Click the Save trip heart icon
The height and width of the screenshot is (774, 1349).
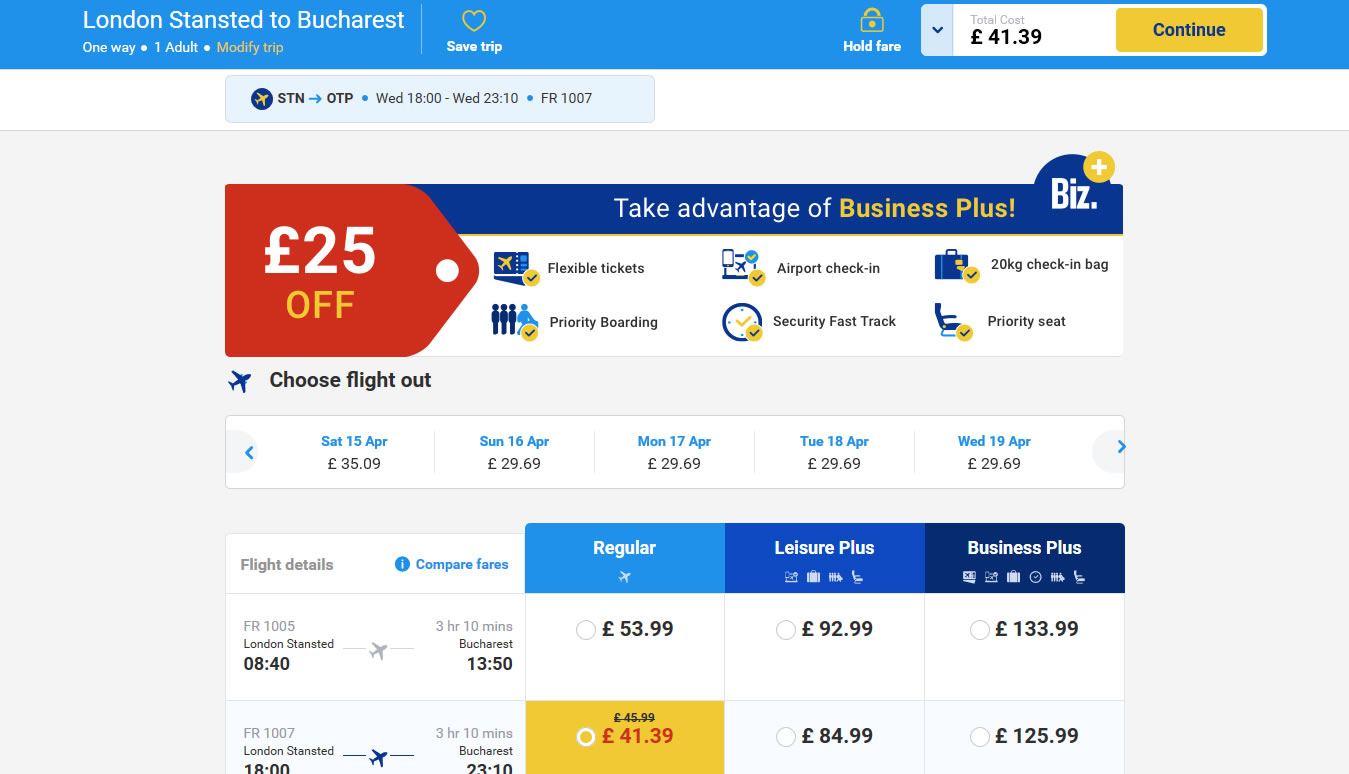(474, 21)
